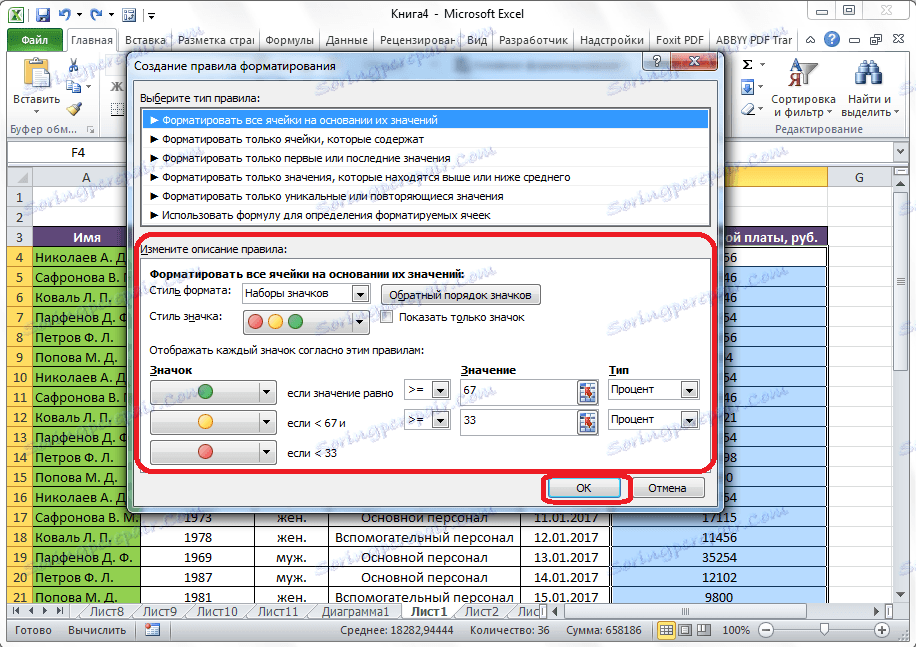The image size is (916, 647).
Task: Click the blue Excel Help question mark icon
Action: [x=832, y=40]
